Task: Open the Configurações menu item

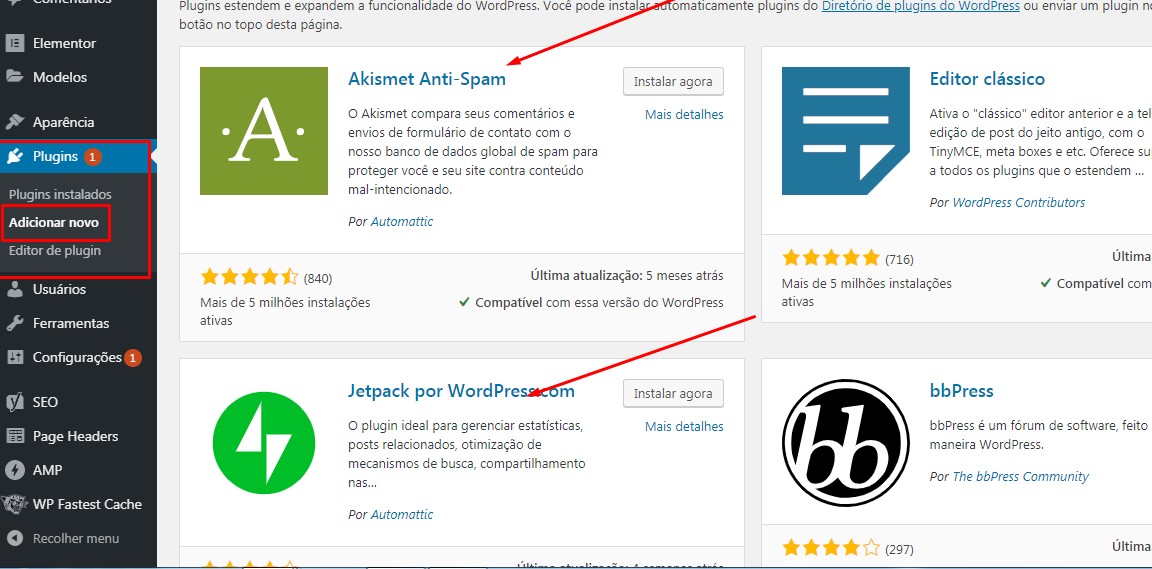Action: coord(78,357)
